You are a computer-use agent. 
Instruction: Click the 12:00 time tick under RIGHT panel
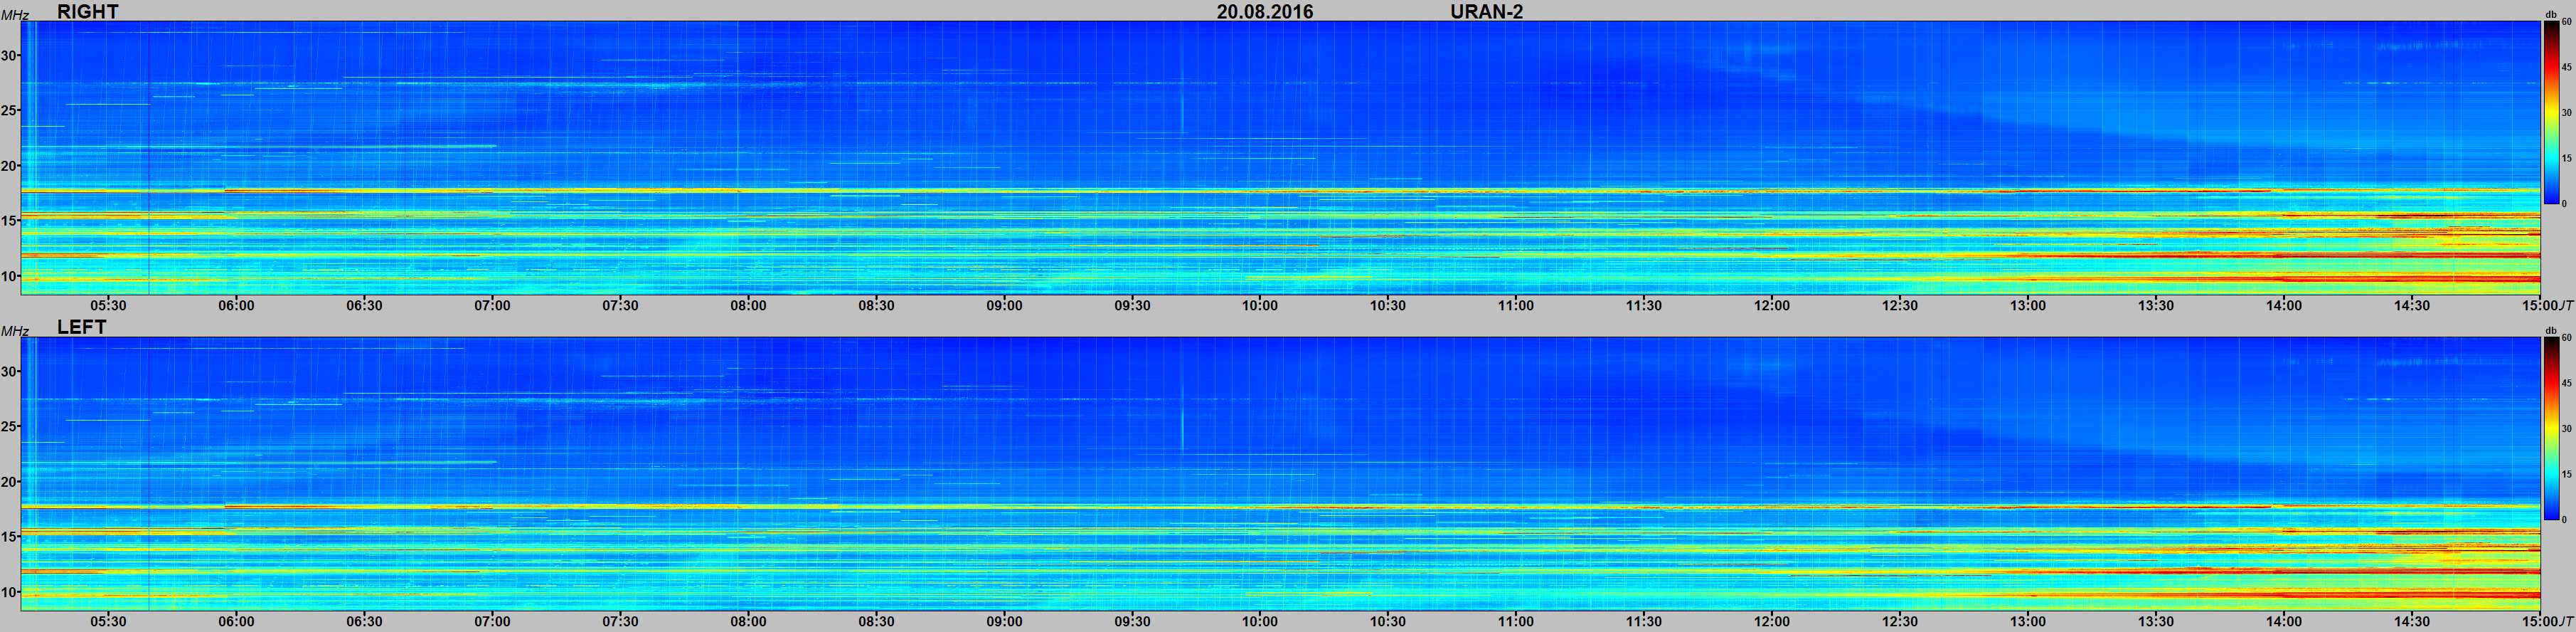tap(1772, 305)
